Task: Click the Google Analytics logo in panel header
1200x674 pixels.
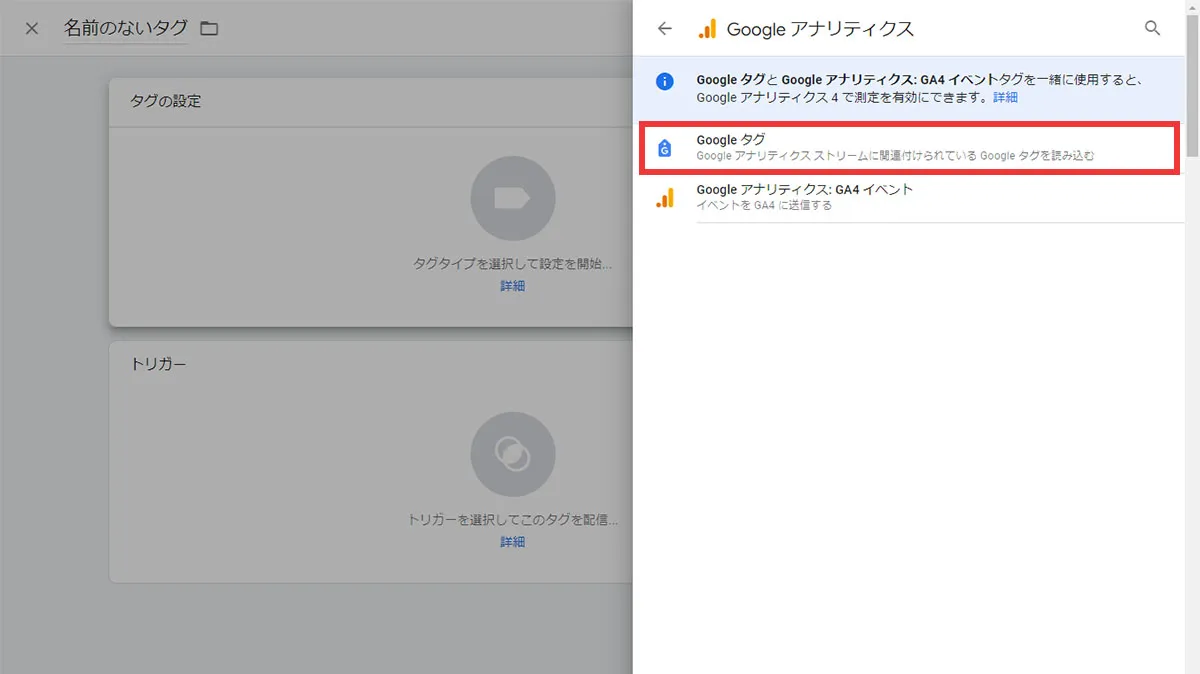Action: click(709, 29)
